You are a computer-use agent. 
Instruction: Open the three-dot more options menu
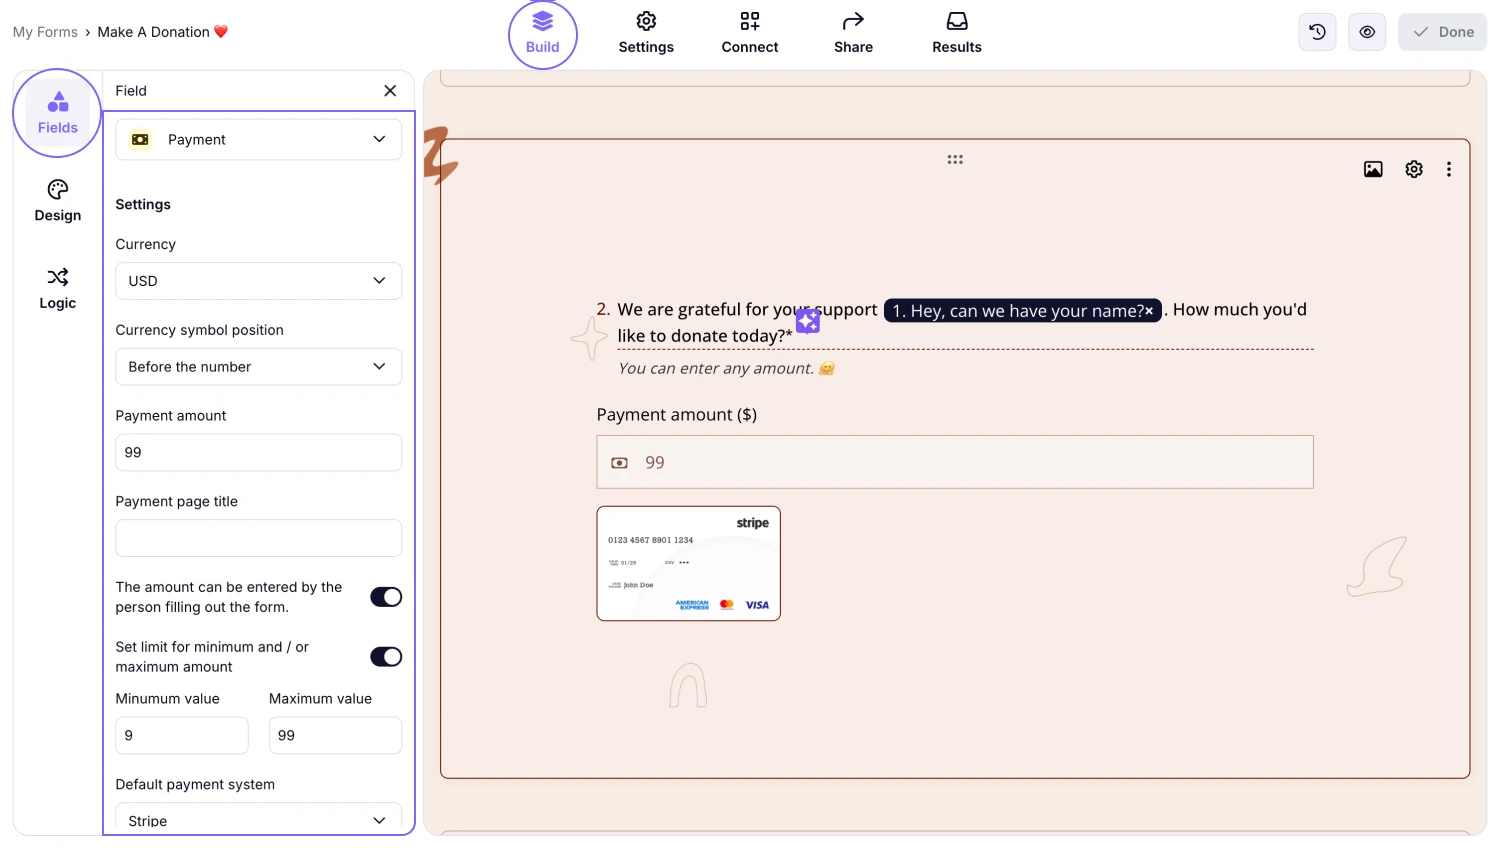pos(1448,170)
